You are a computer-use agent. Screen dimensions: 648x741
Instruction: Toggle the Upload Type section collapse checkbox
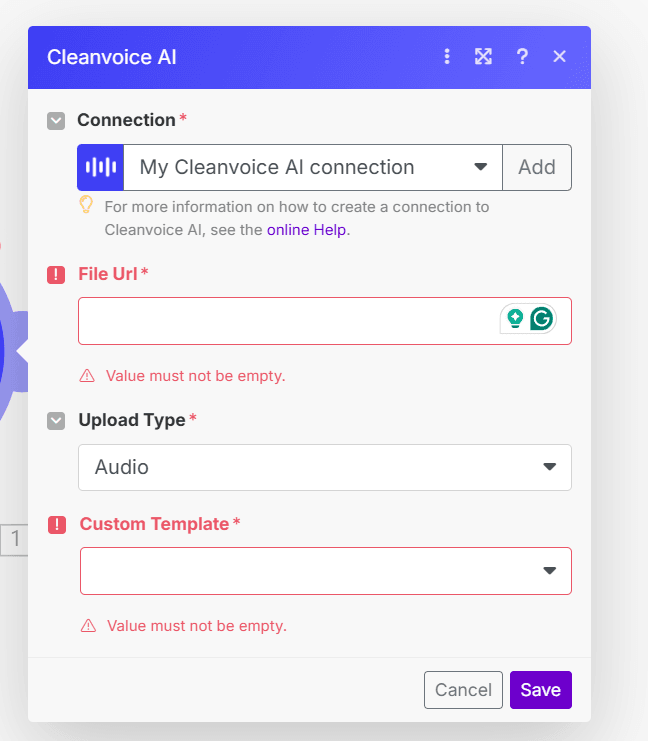click(56, 421)
